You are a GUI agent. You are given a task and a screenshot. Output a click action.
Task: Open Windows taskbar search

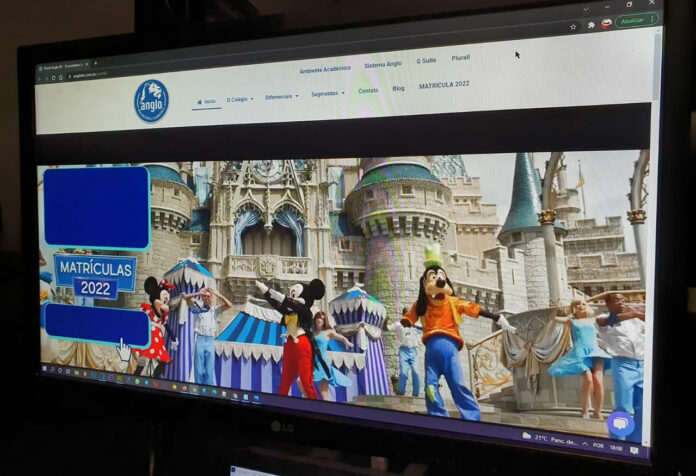coord(52,370)
